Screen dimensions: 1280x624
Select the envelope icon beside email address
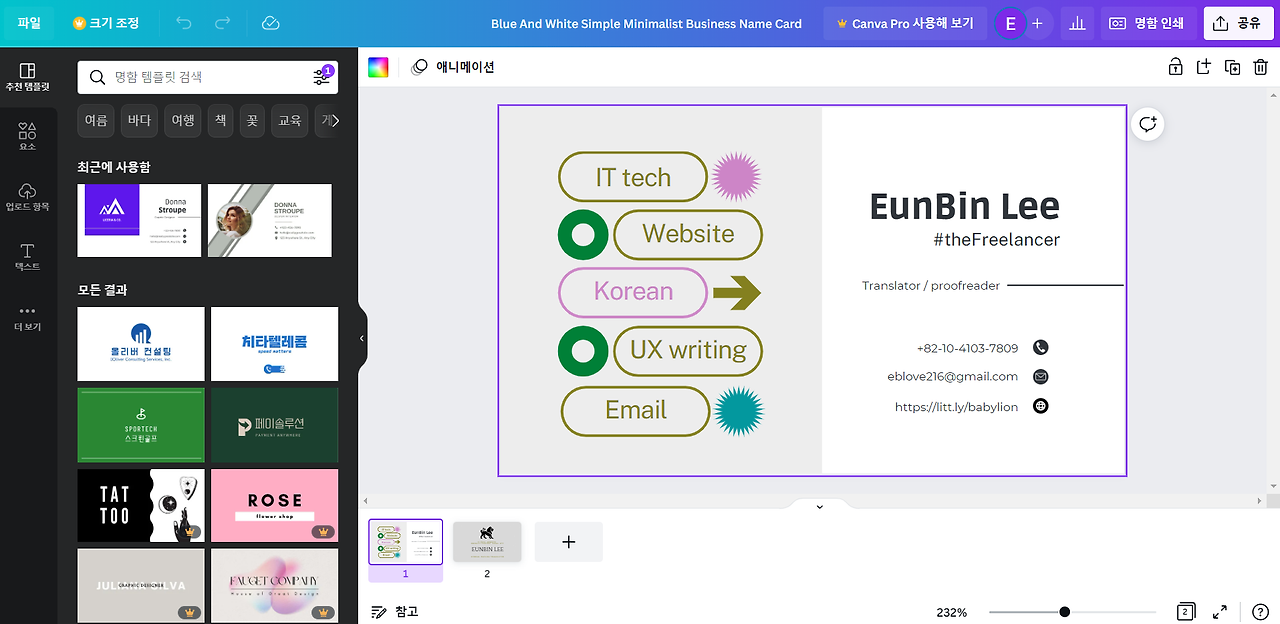[1040, 377]
